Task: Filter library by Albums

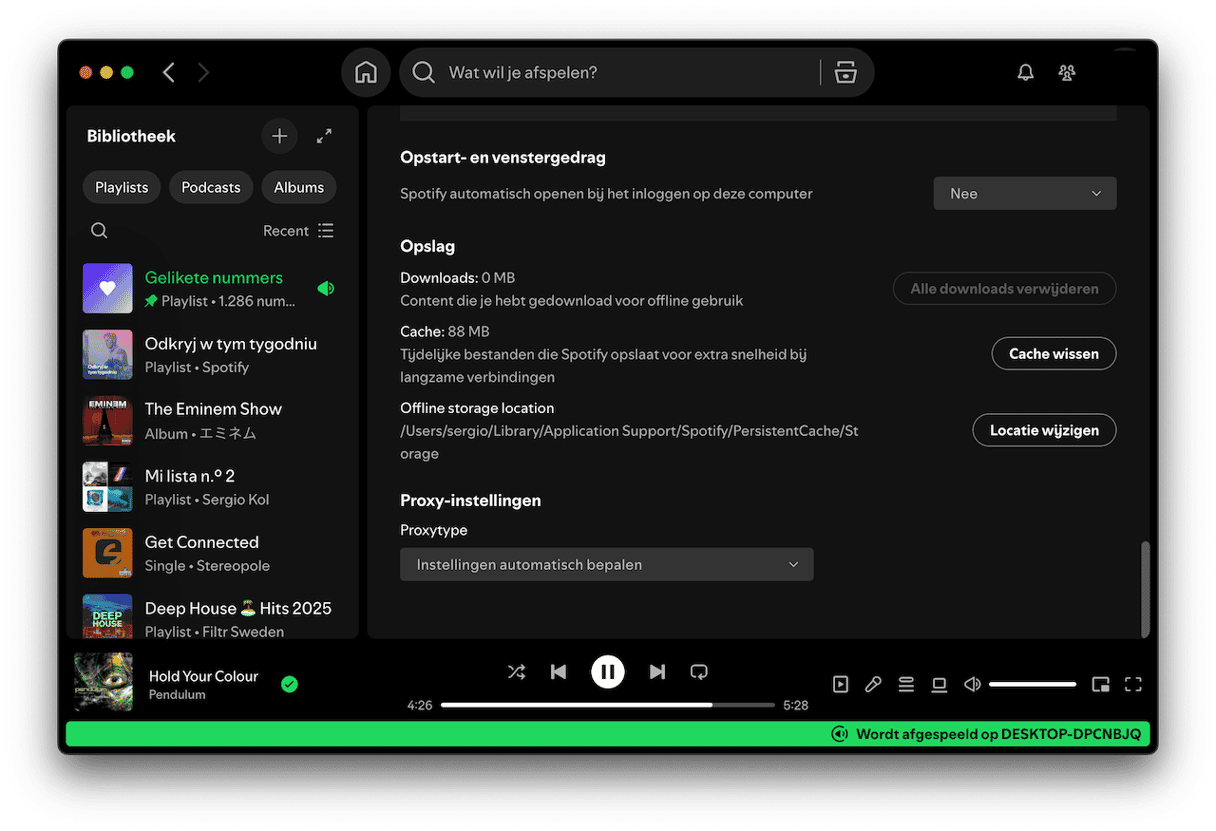Action: 299,187
